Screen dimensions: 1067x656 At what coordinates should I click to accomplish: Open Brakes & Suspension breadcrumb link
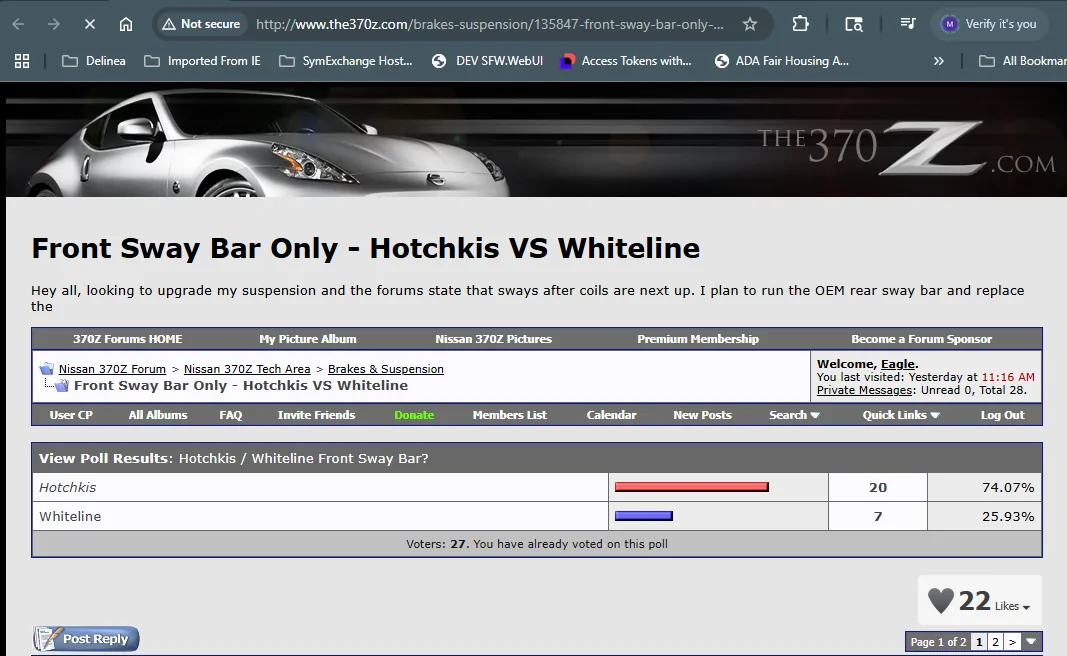(x=386, y=369)
